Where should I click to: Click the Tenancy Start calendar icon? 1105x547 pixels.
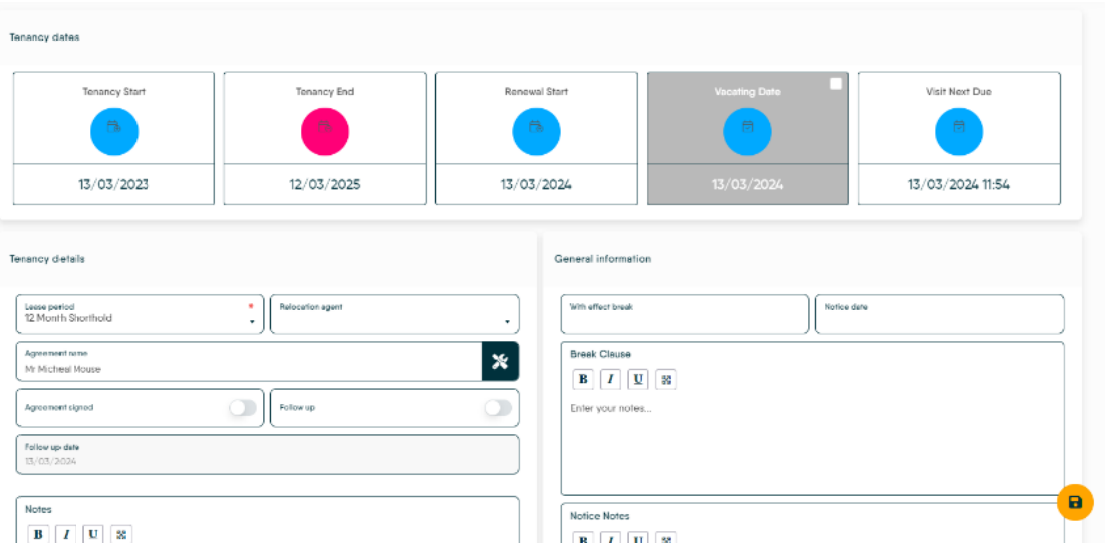point(114,132)
